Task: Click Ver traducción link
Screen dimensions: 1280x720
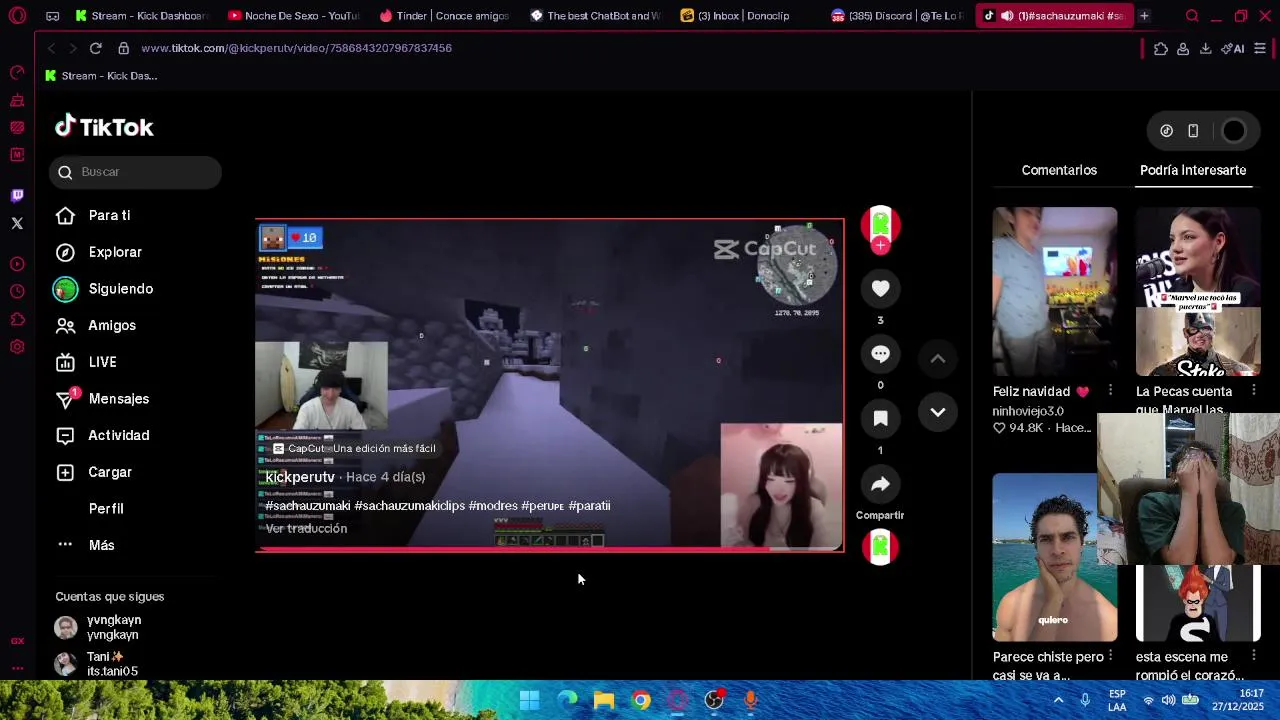Action: point(306,528)
